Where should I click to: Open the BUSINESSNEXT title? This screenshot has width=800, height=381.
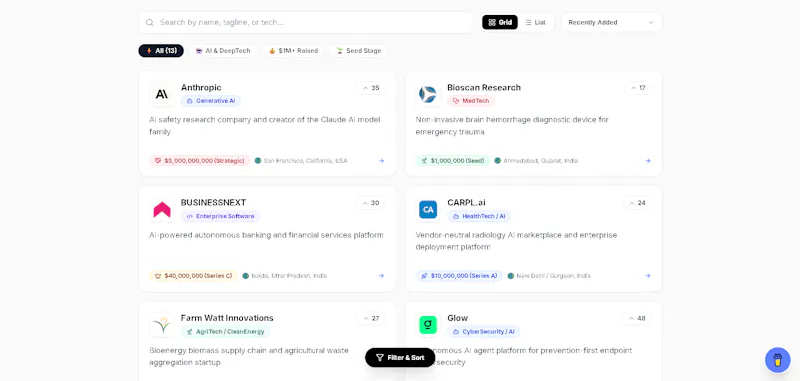tap(213, 202)
